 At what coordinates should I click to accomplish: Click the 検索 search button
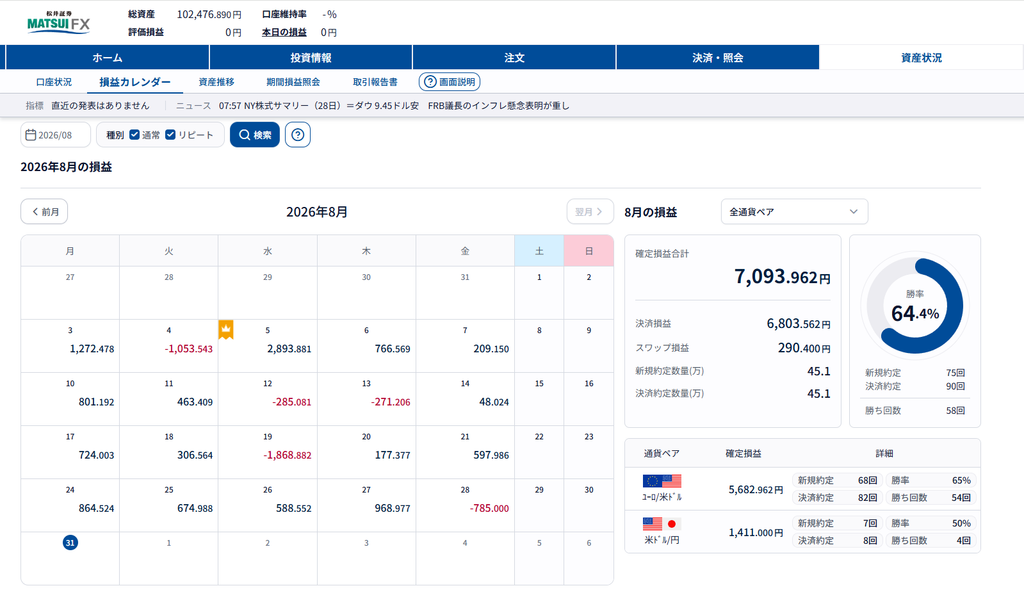(x=255, y=135)
